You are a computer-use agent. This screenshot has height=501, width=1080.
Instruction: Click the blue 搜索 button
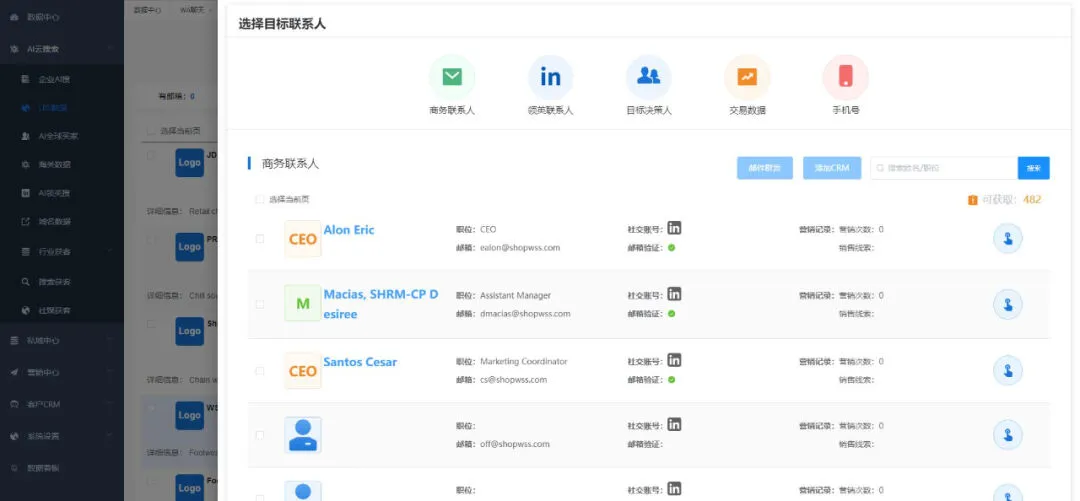pos(1034,168)
